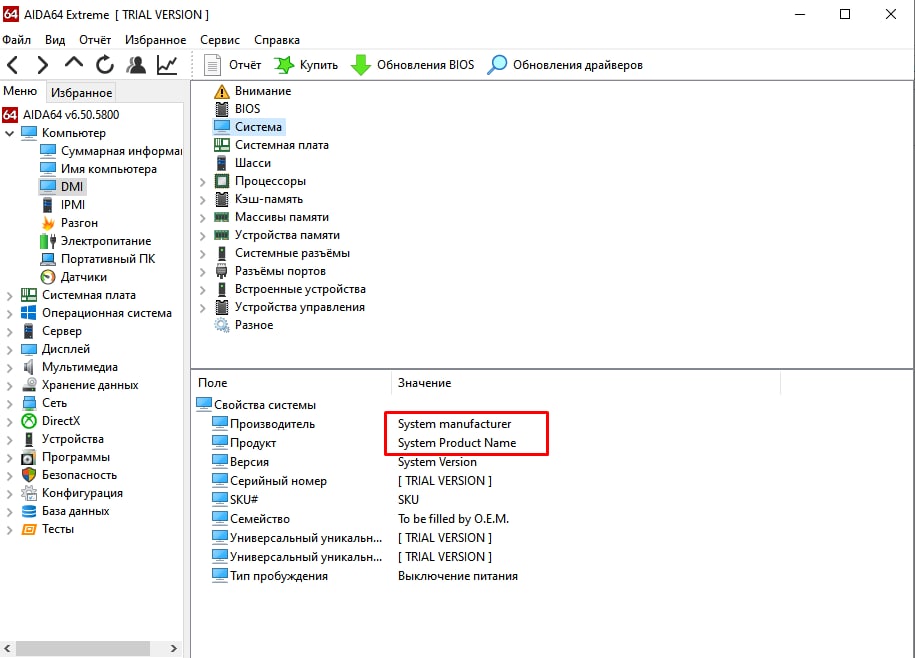Image resolution: width=915 pixels, height=658 pixels.
Task: Open the Избранное menu in menu bar
Action: point(155,40)
